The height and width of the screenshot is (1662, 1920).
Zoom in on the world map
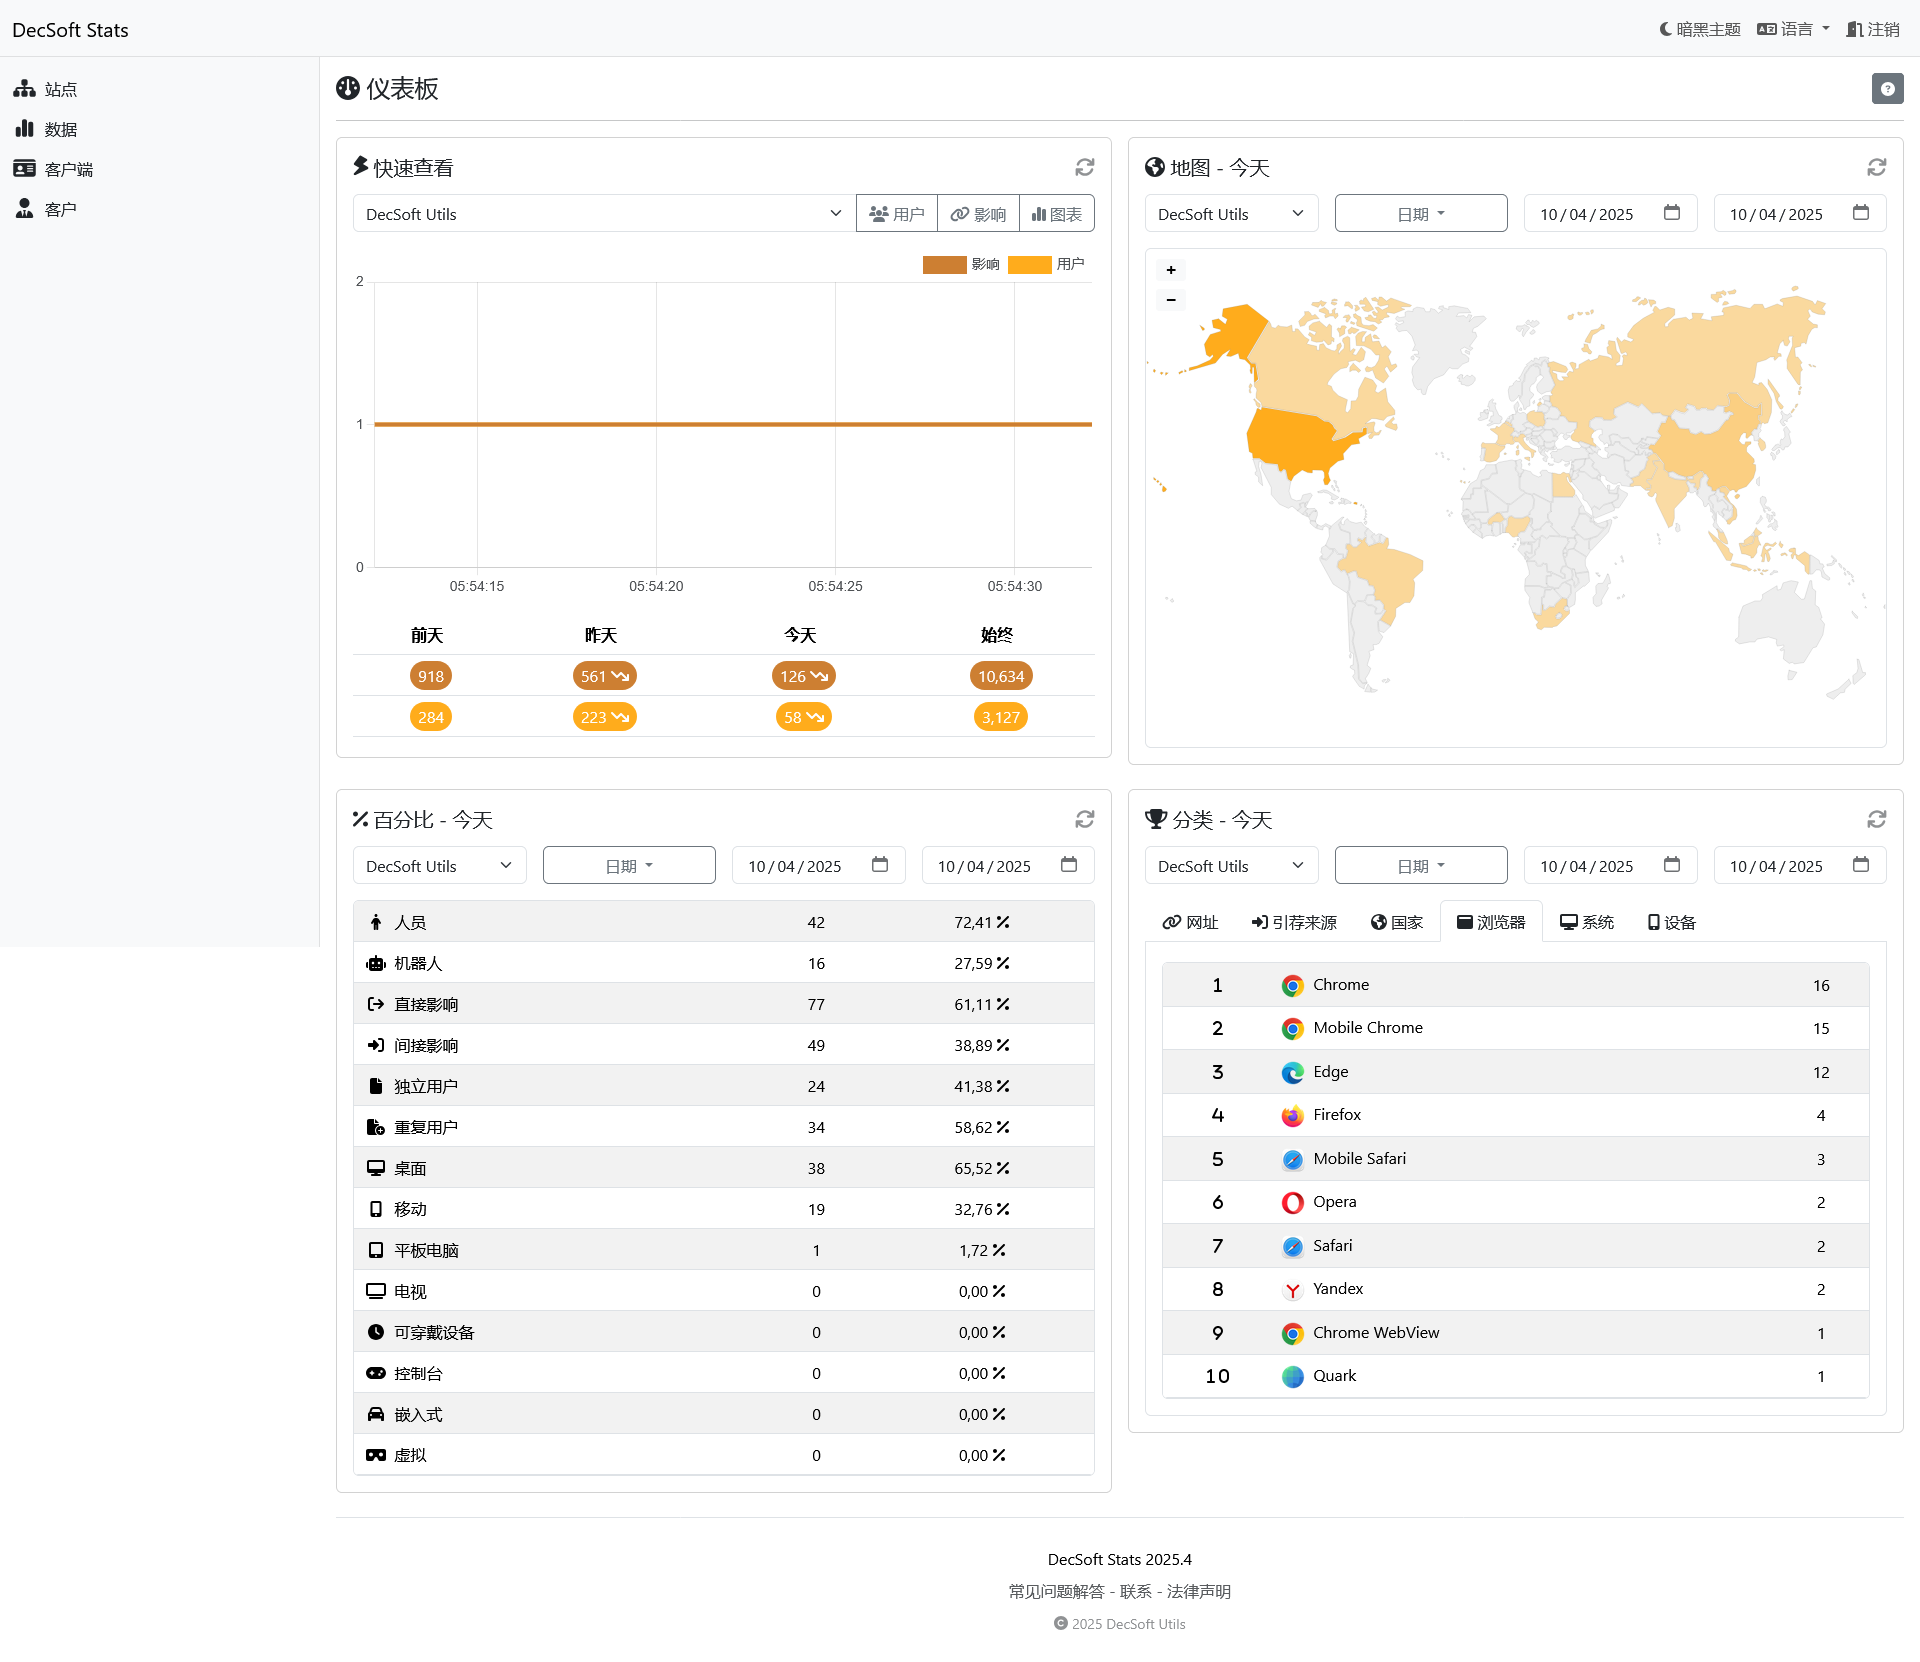coord(1170,270)
